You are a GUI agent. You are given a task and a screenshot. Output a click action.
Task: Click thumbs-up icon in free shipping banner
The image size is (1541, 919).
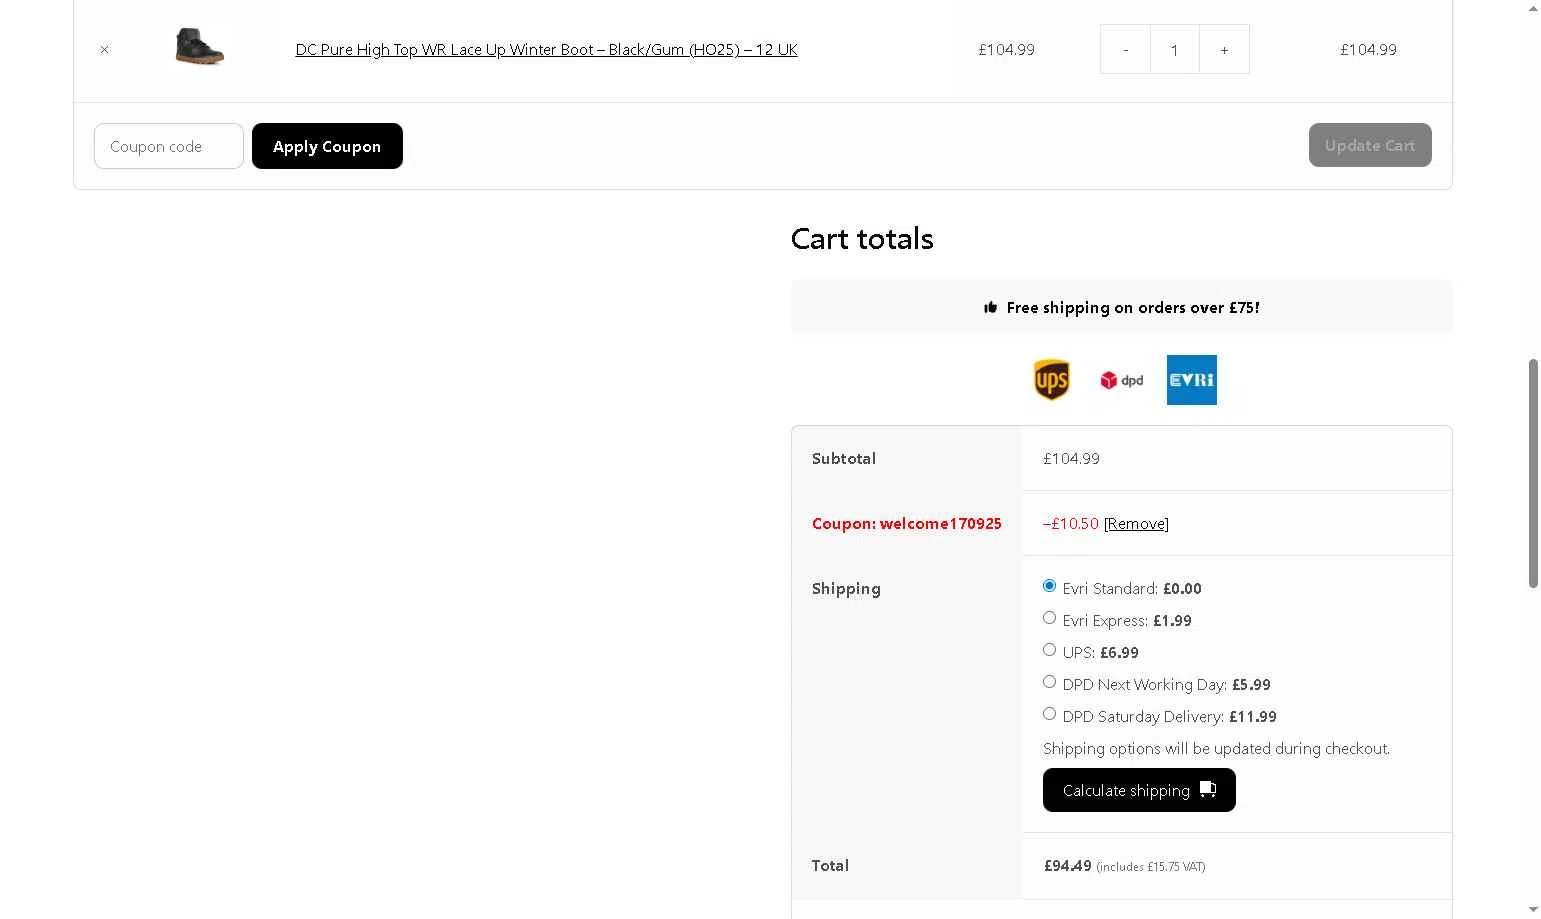click(x=990, y=307)
